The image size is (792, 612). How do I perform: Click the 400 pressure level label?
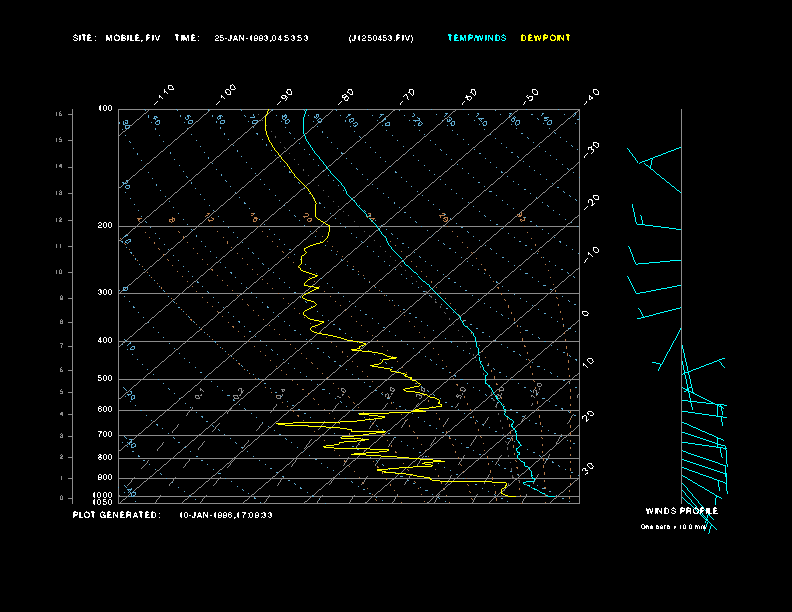click(x=105, y=340)
